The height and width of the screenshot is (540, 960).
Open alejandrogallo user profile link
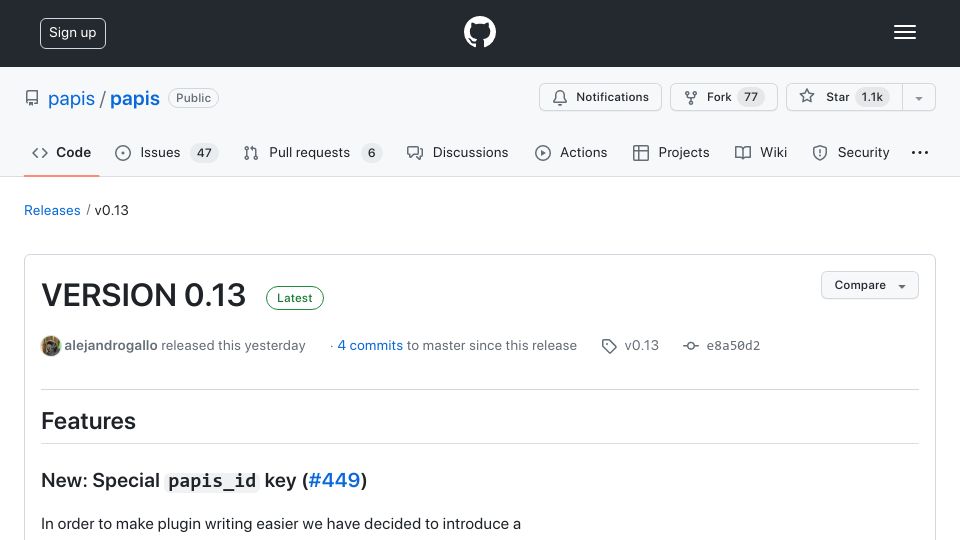click(x=111, y=345)
